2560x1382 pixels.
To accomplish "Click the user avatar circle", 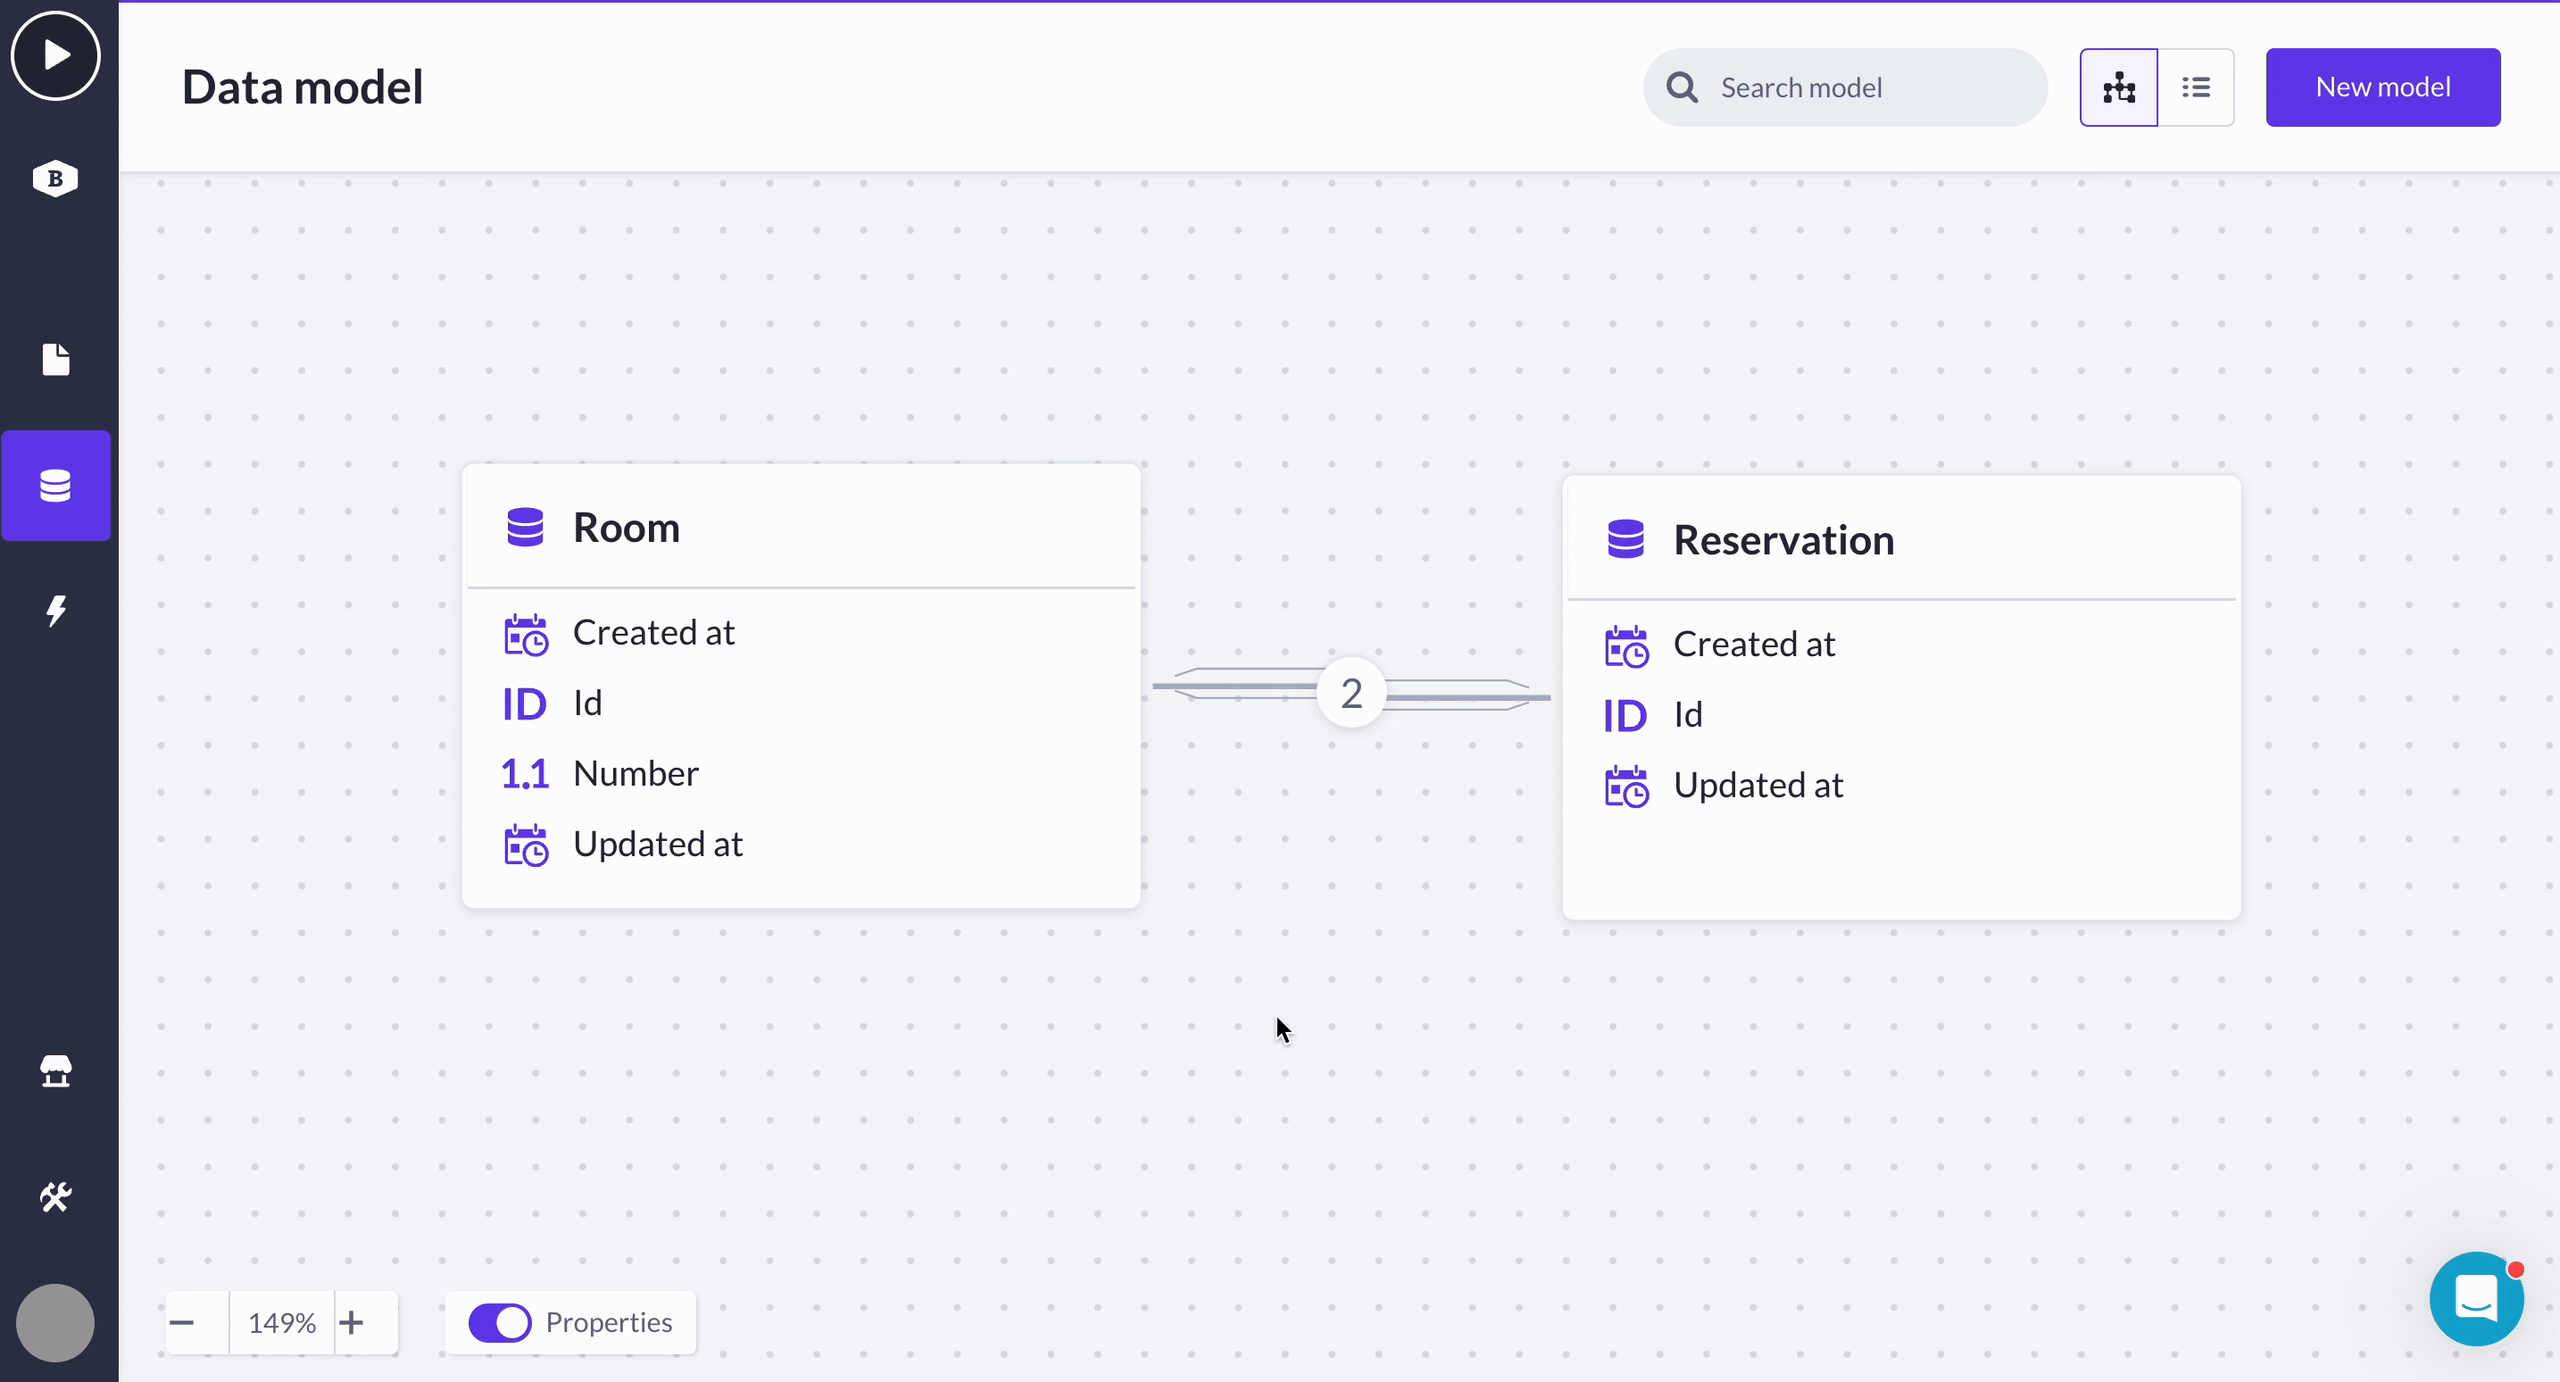I will [x=55, y=1322].
